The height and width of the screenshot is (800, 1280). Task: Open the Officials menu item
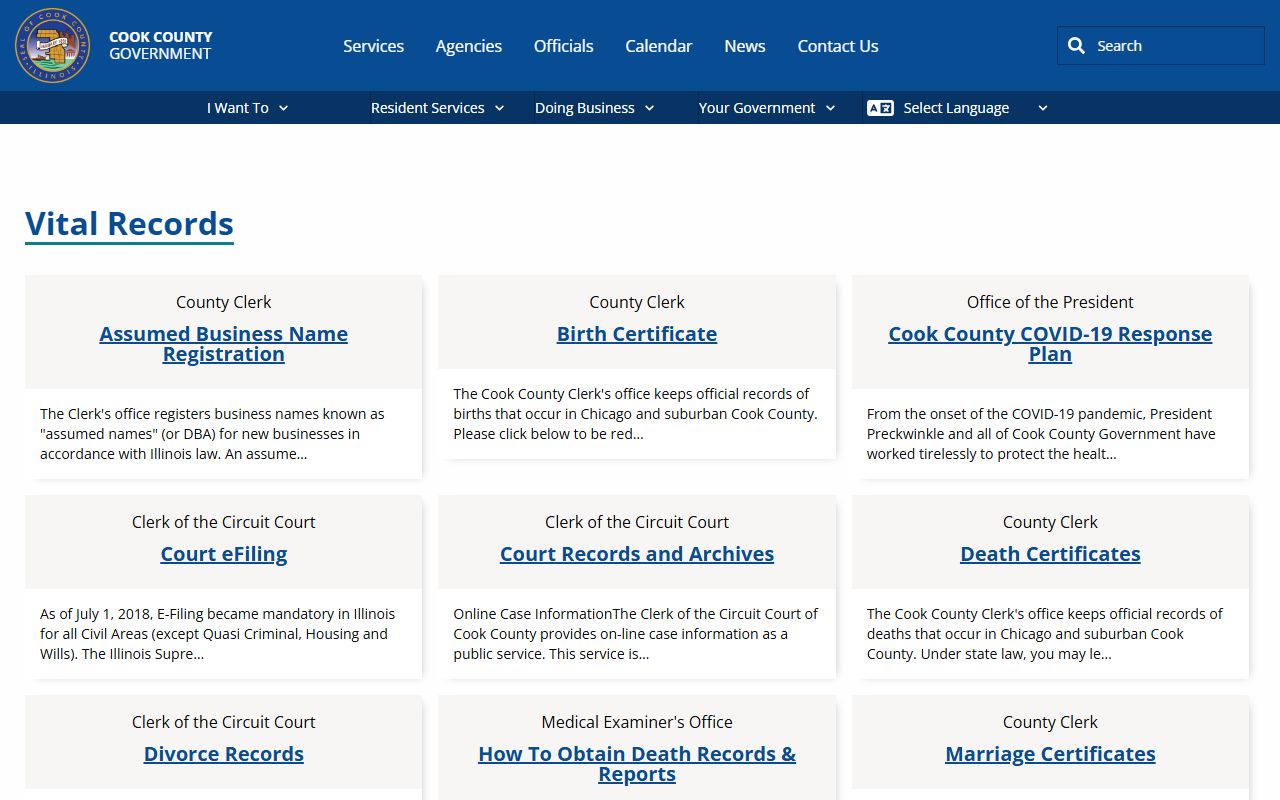[564, 46]
